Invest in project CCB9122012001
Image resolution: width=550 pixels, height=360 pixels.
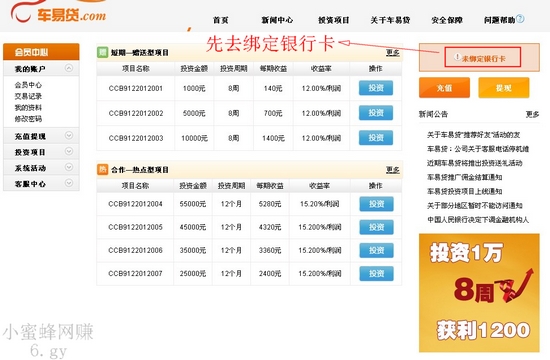tap(376, 88)
